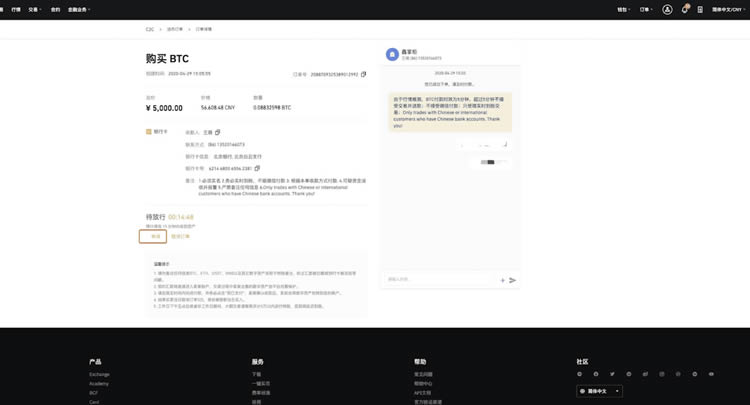Open 常见问题 link under 帮助

tap(423, 374)
